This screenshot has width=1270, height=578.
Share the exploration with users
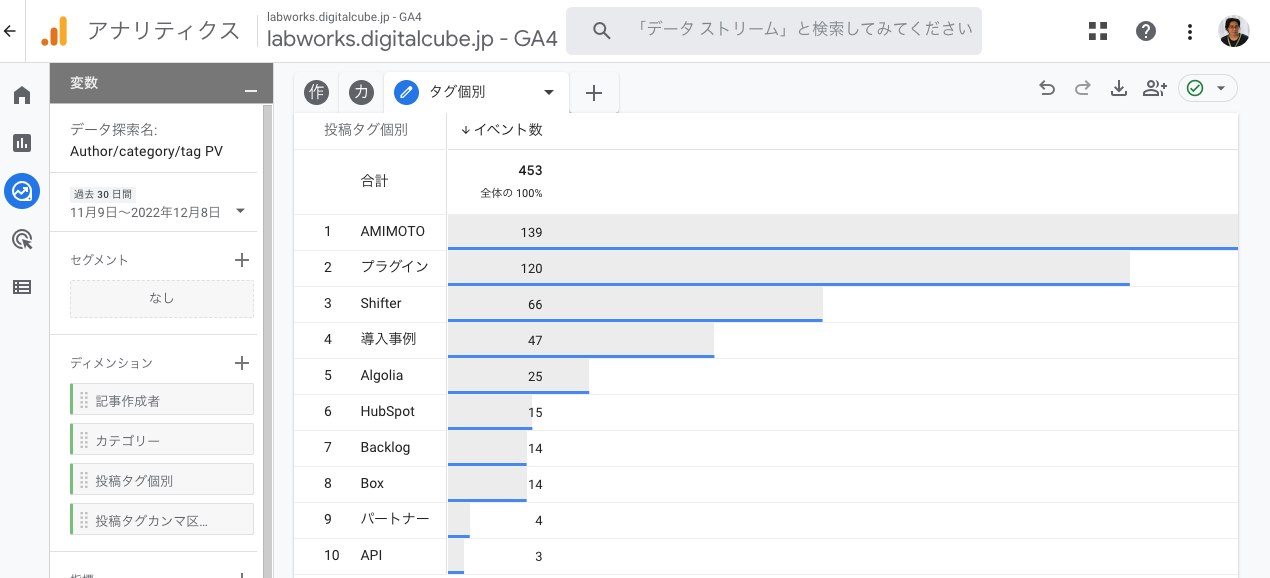1155,88
